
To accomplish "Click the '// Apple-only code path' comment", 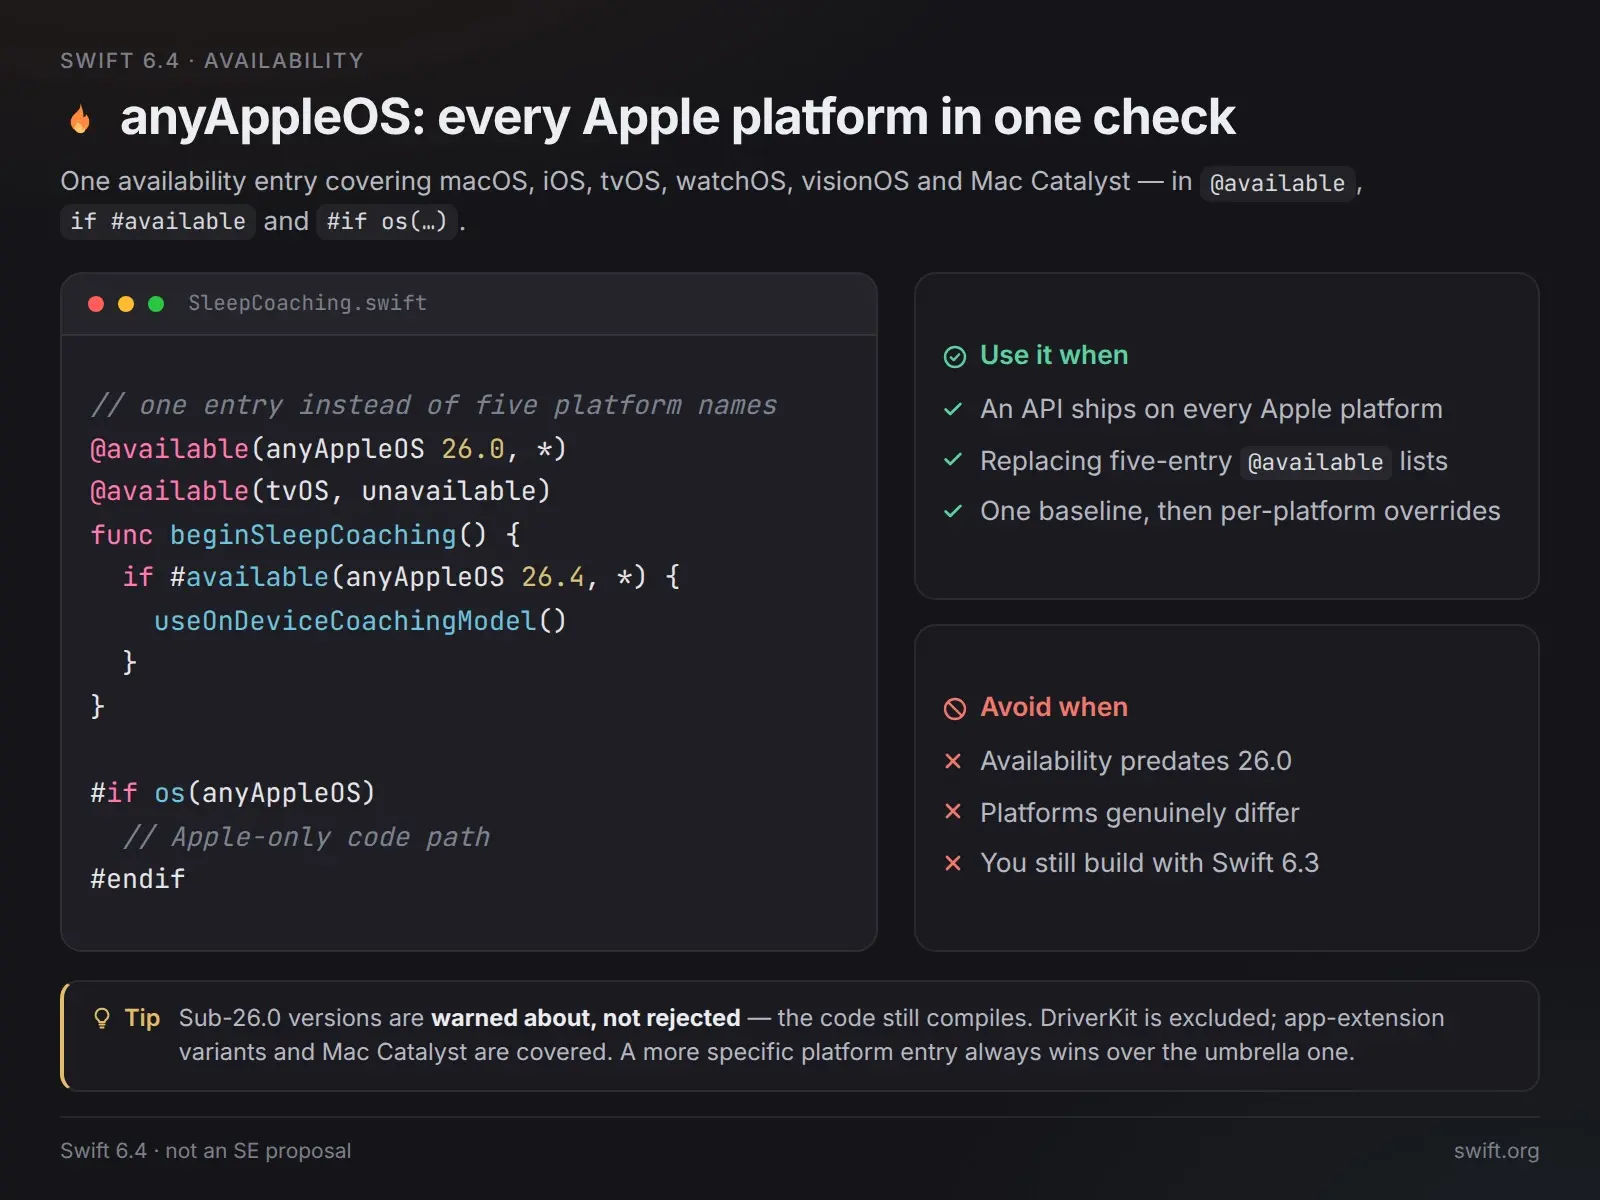I will tap(307, 837).
